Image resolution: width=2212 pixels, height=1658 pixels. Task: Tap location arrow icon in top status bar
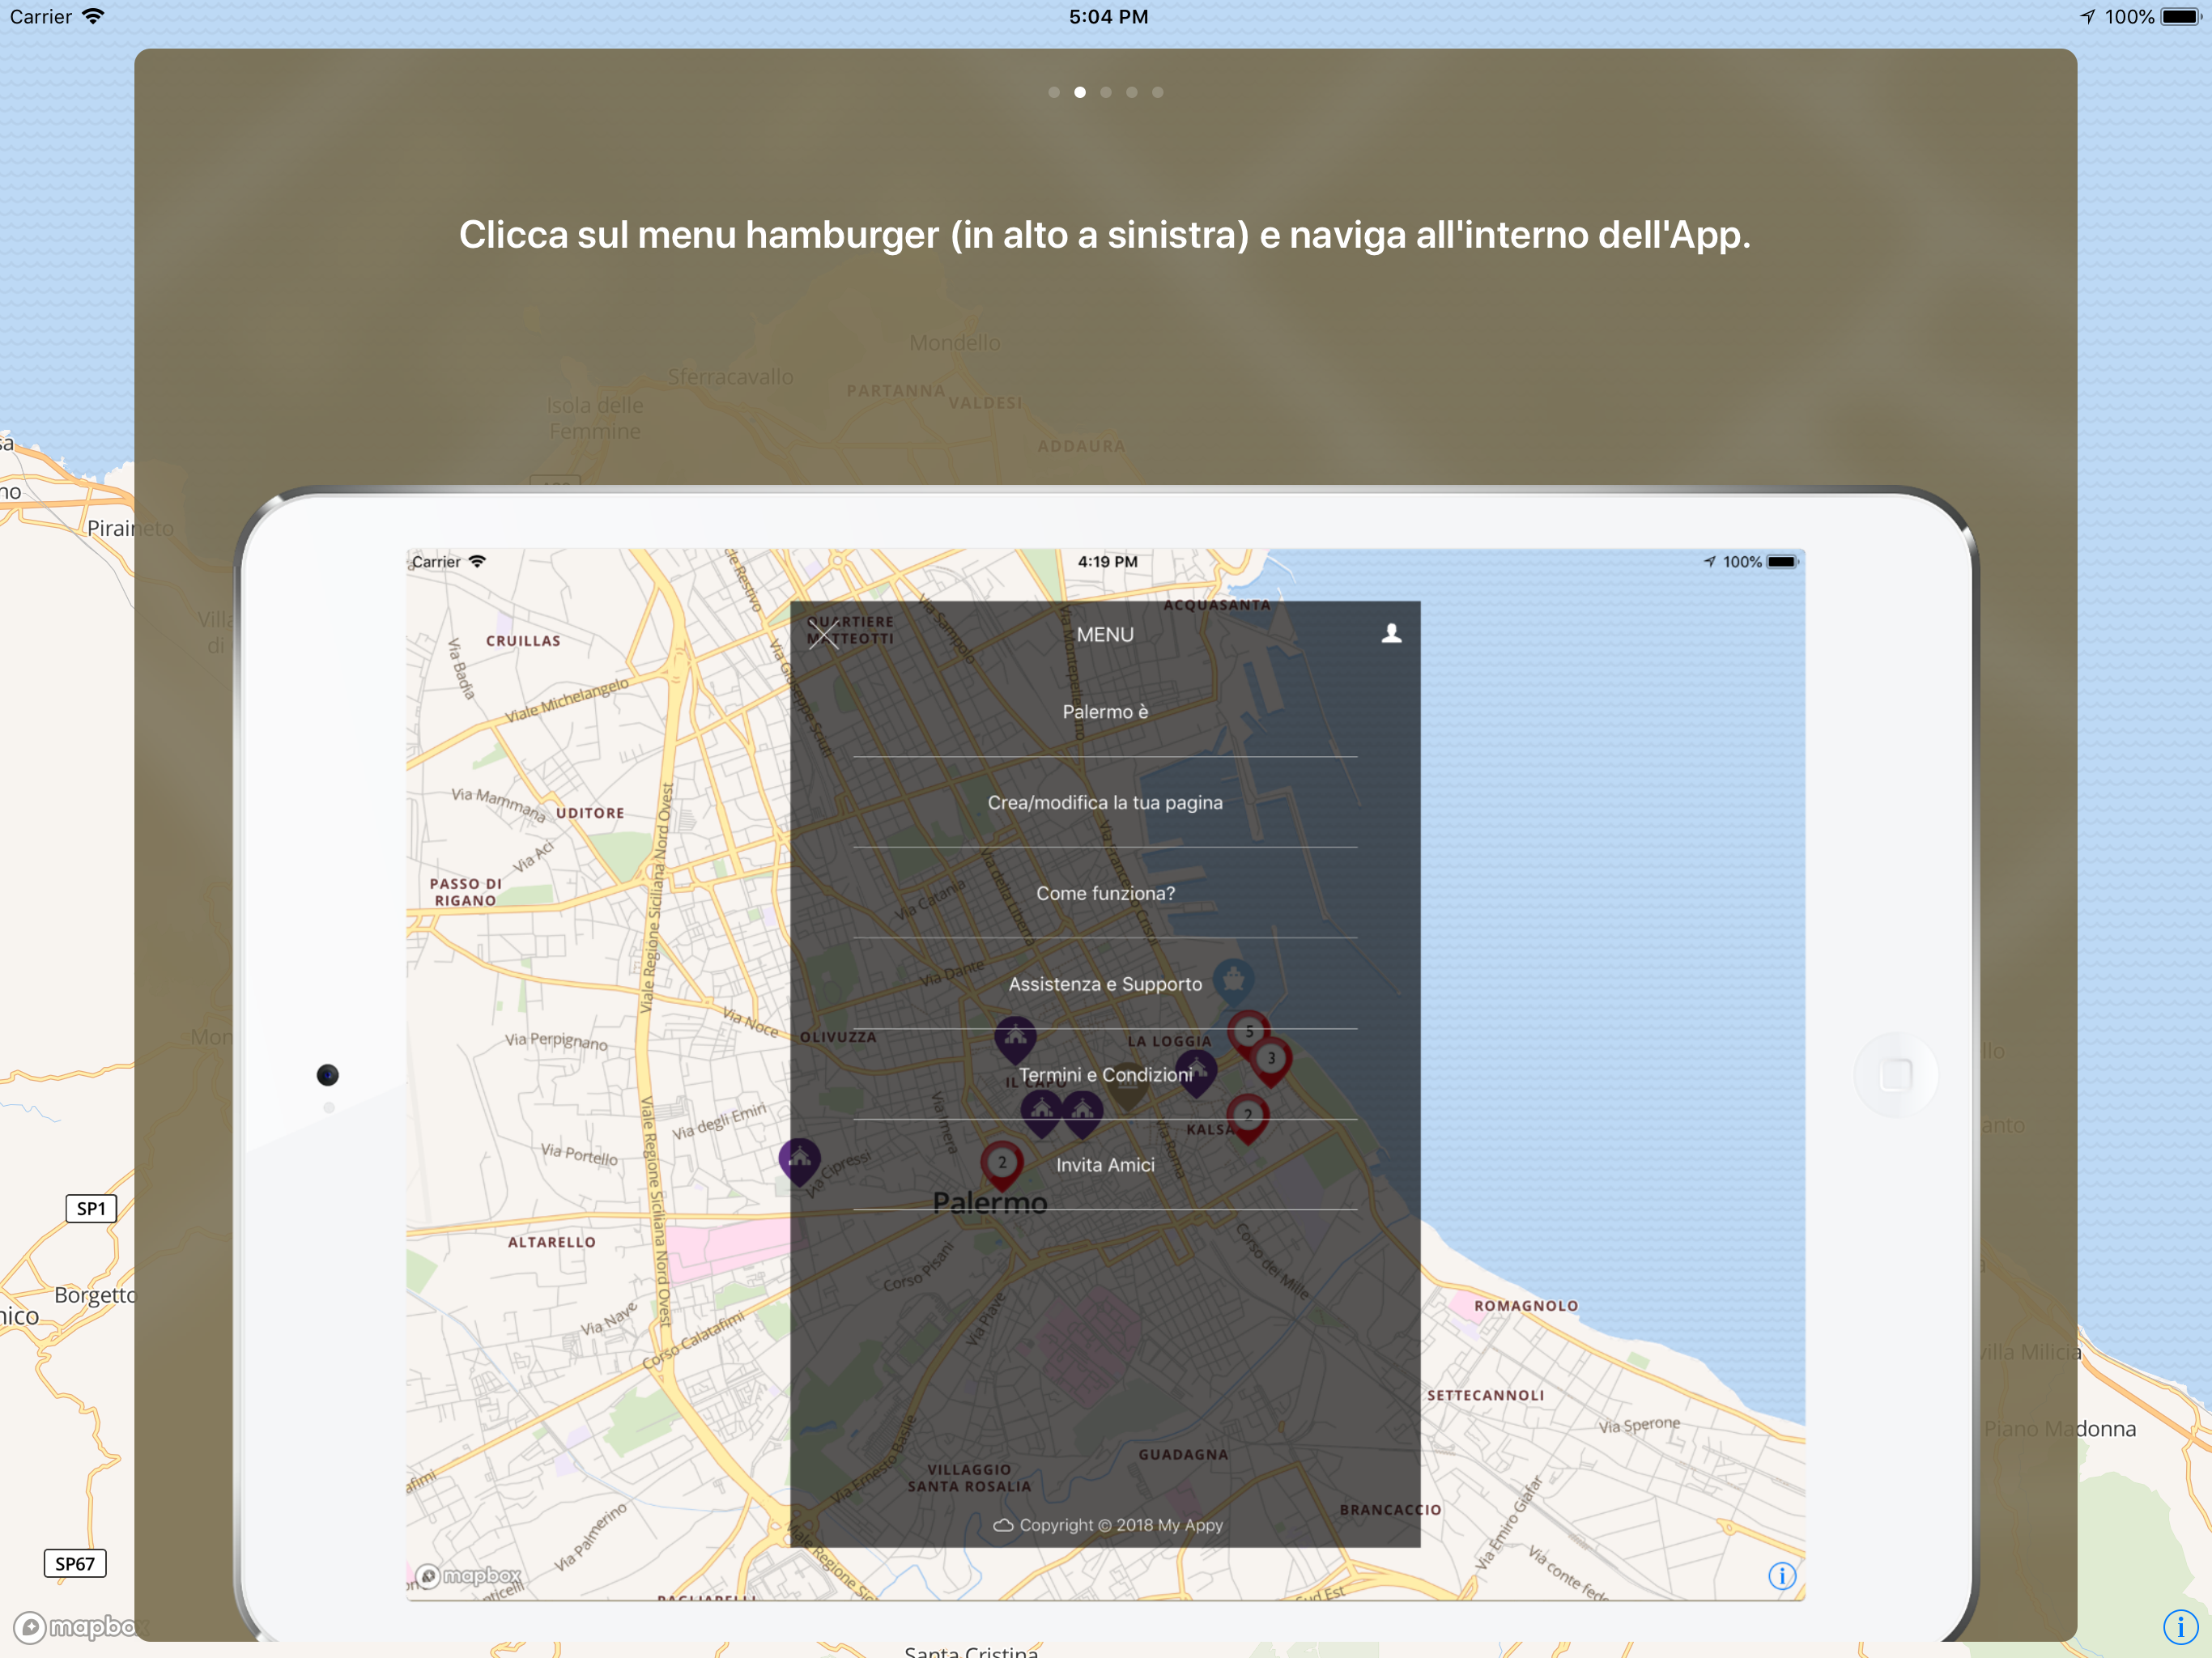2088,16
